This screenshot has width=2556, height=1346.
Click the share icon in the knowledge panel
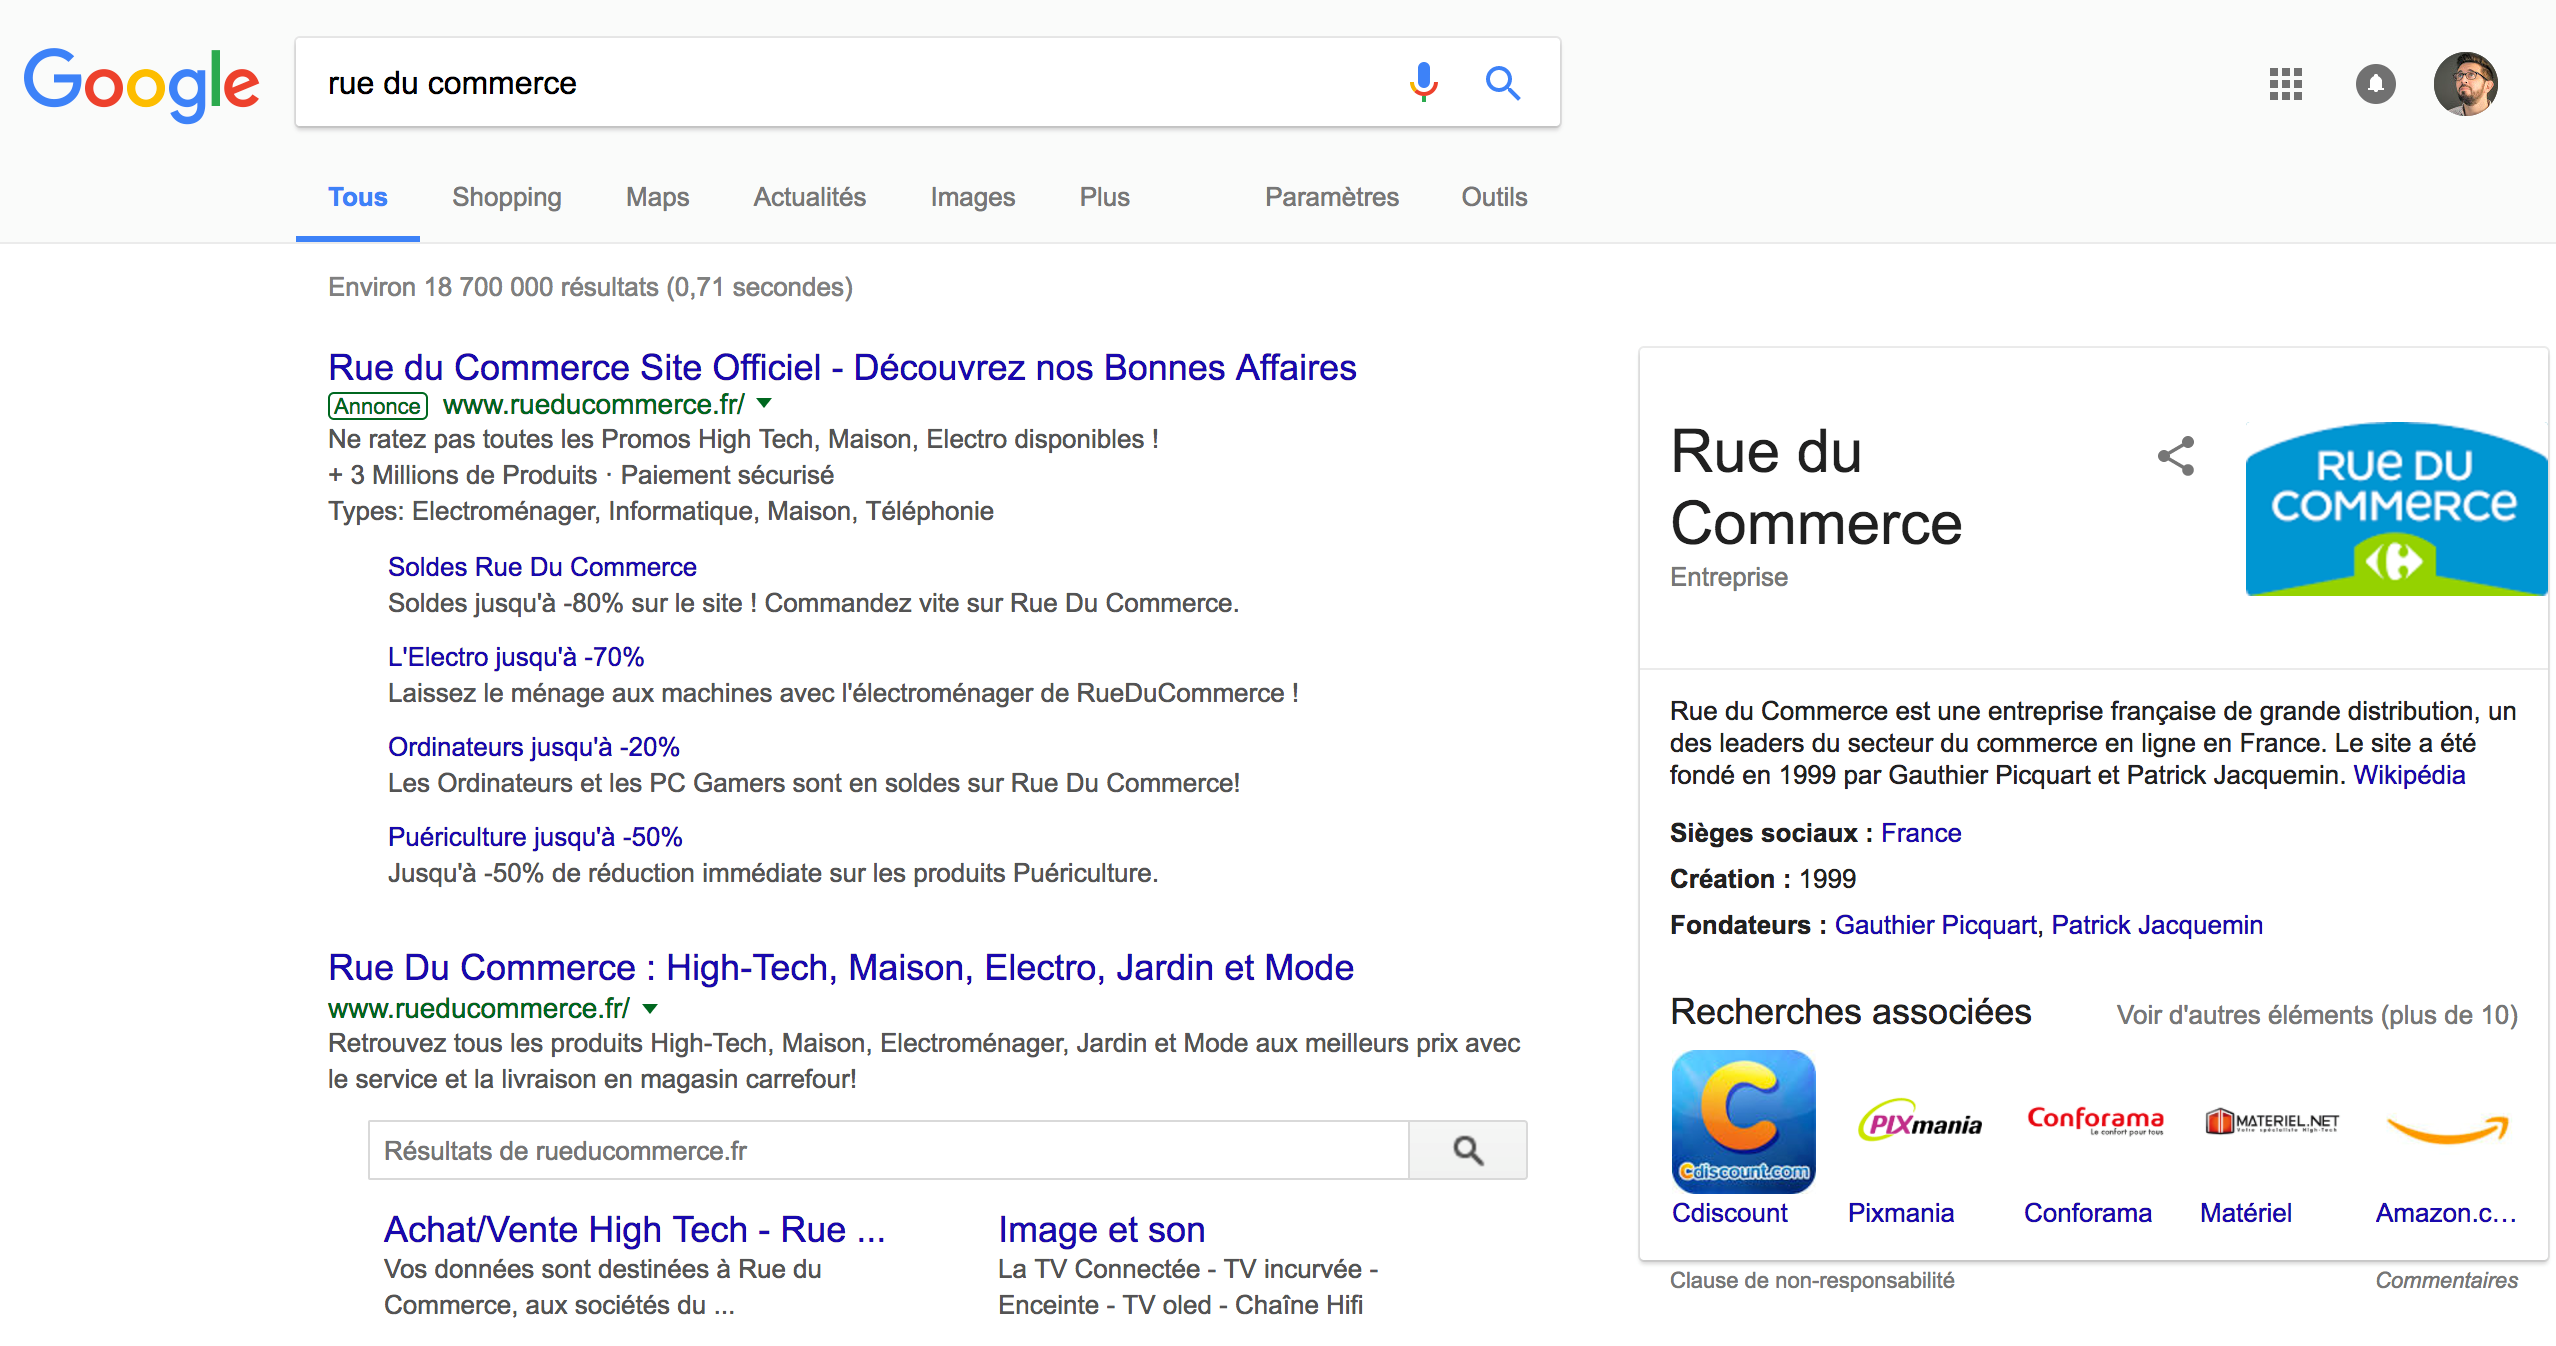pyautogui.click(x=2176, y=456)
